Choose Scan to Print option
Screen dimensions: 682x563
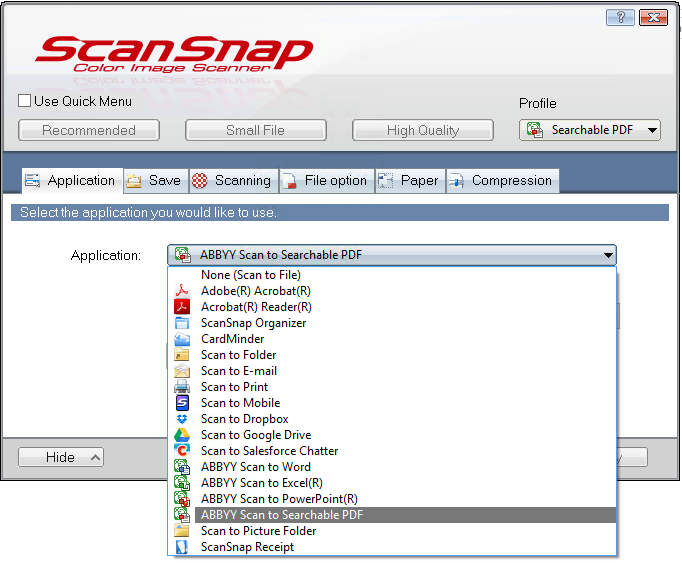click(392, 387)
